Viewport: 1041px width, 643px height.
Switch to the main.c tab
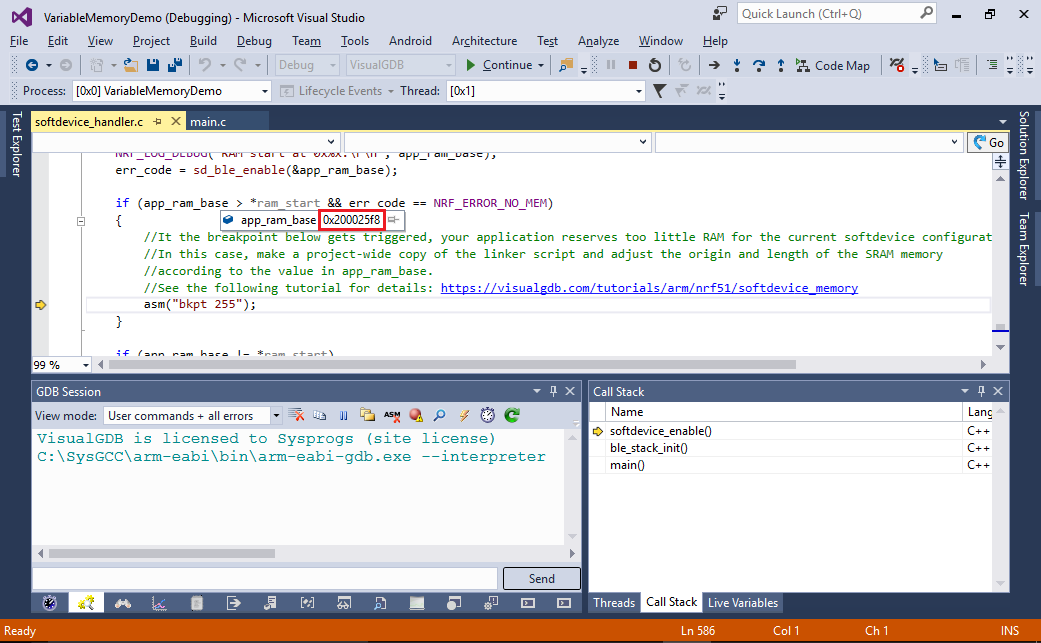pyautogui.click(x=208, y=121)
